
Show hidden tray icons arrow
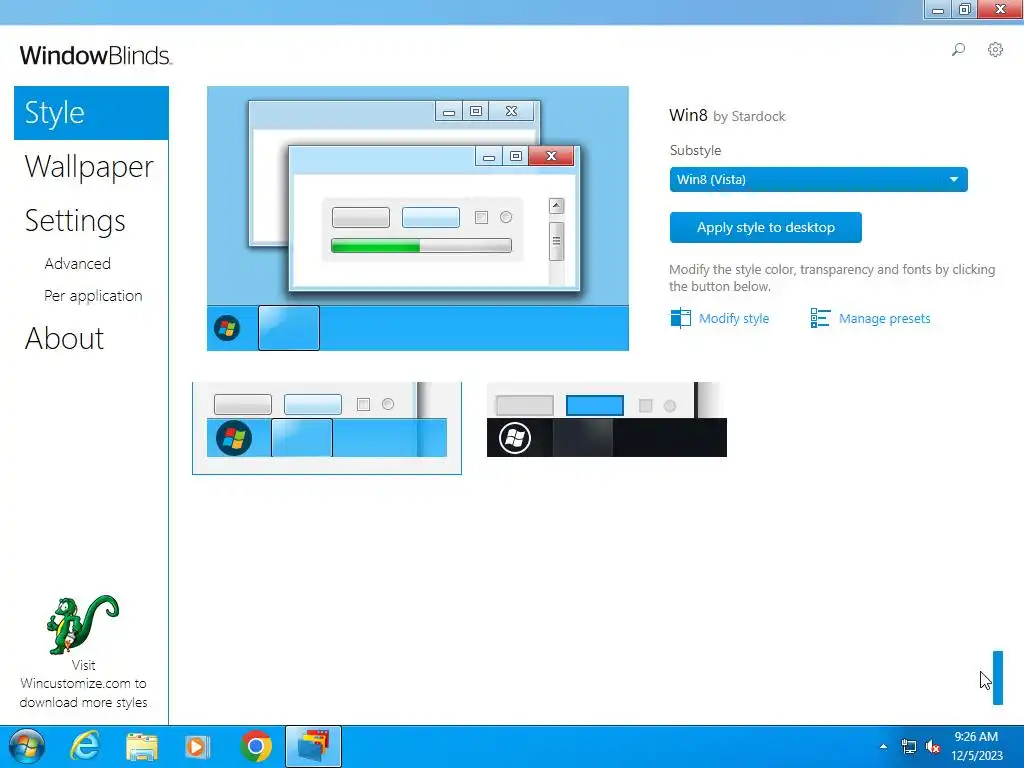pyautogui.click(x=884, y=746)
